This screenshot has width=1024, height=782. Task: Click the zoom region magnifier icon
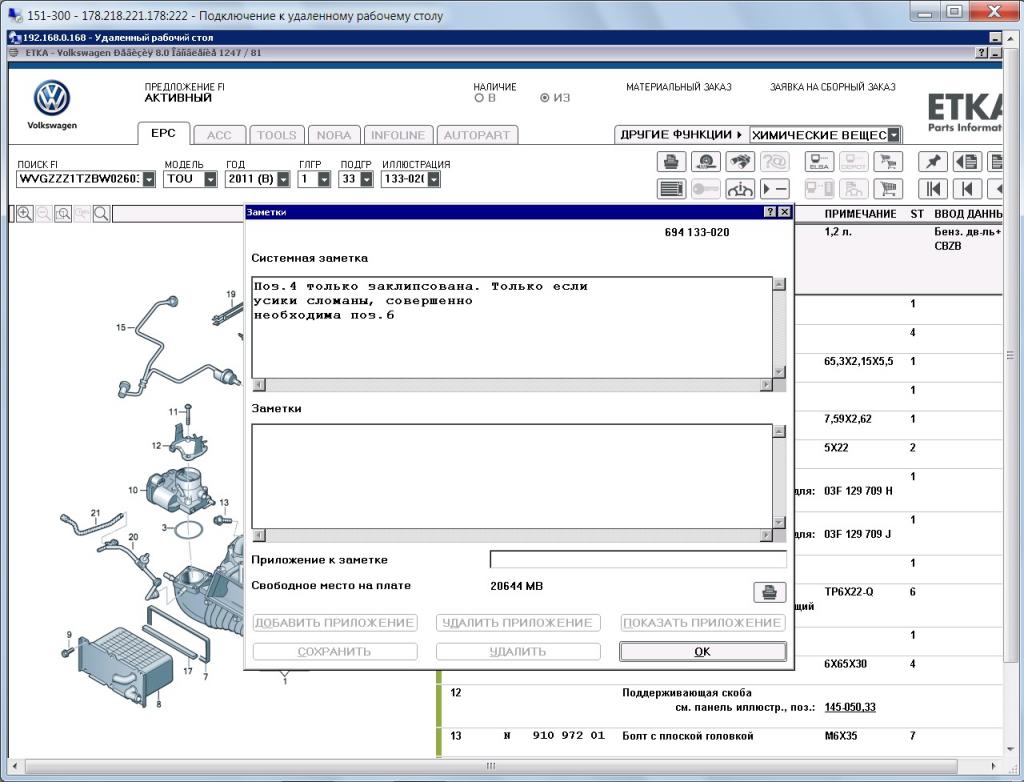tap(63, 214)
